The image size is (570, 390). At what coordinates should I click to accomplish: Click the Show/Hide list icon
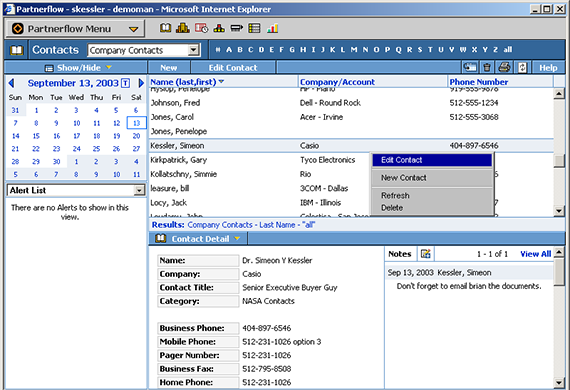point(49,68)
